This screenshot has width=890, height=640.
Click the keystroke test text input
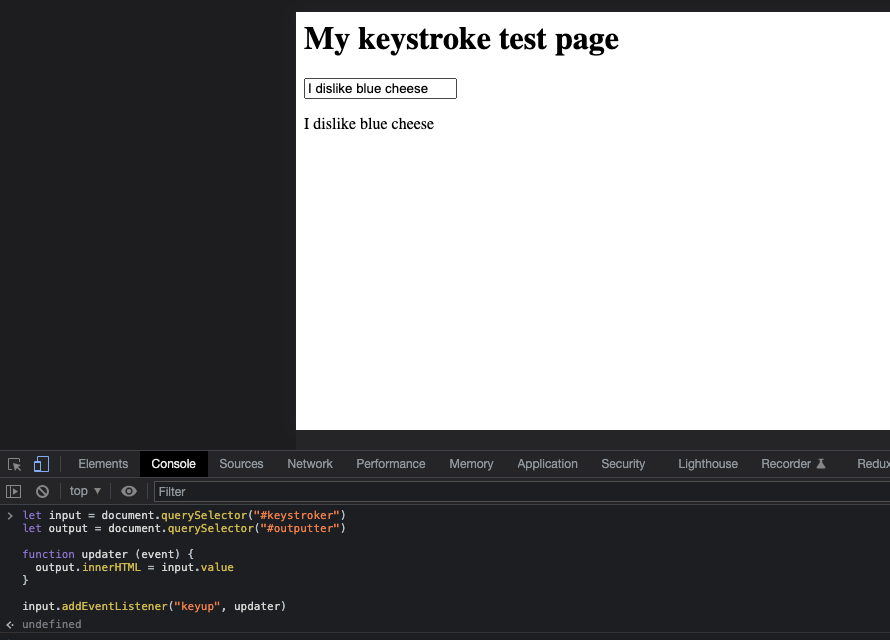tap(380, 88)
